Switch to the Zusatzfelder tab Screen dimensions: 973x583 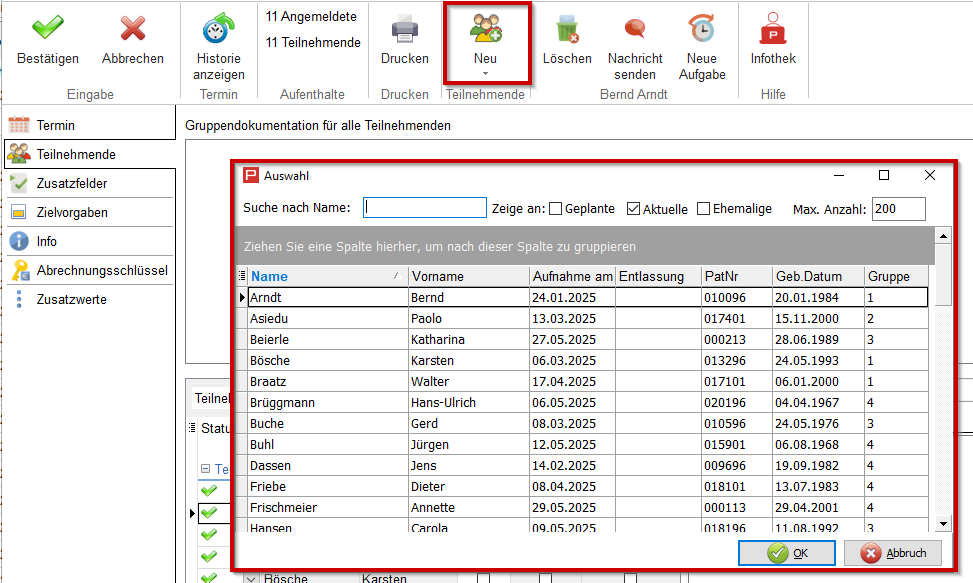(72, 184)
